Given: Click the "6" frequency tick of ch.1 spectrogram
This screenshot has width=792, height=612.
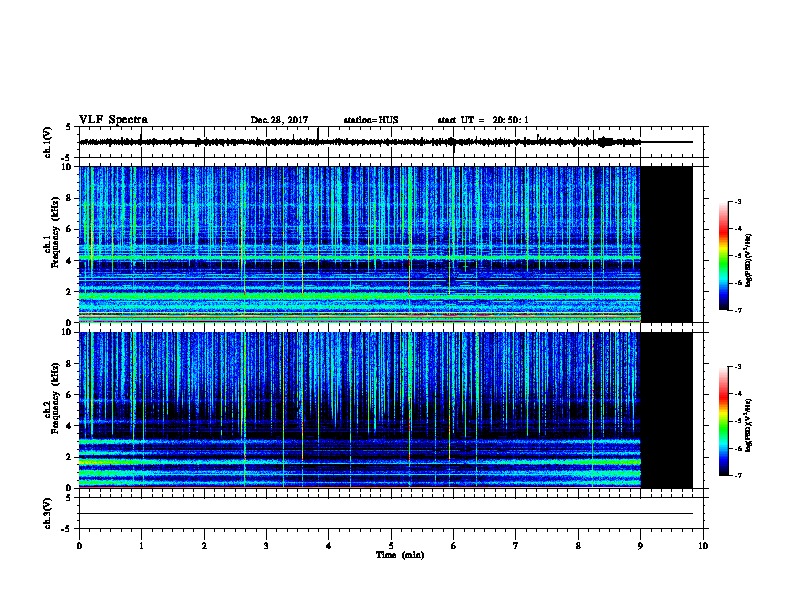Looking at the screenshot, I should [70, 229].
